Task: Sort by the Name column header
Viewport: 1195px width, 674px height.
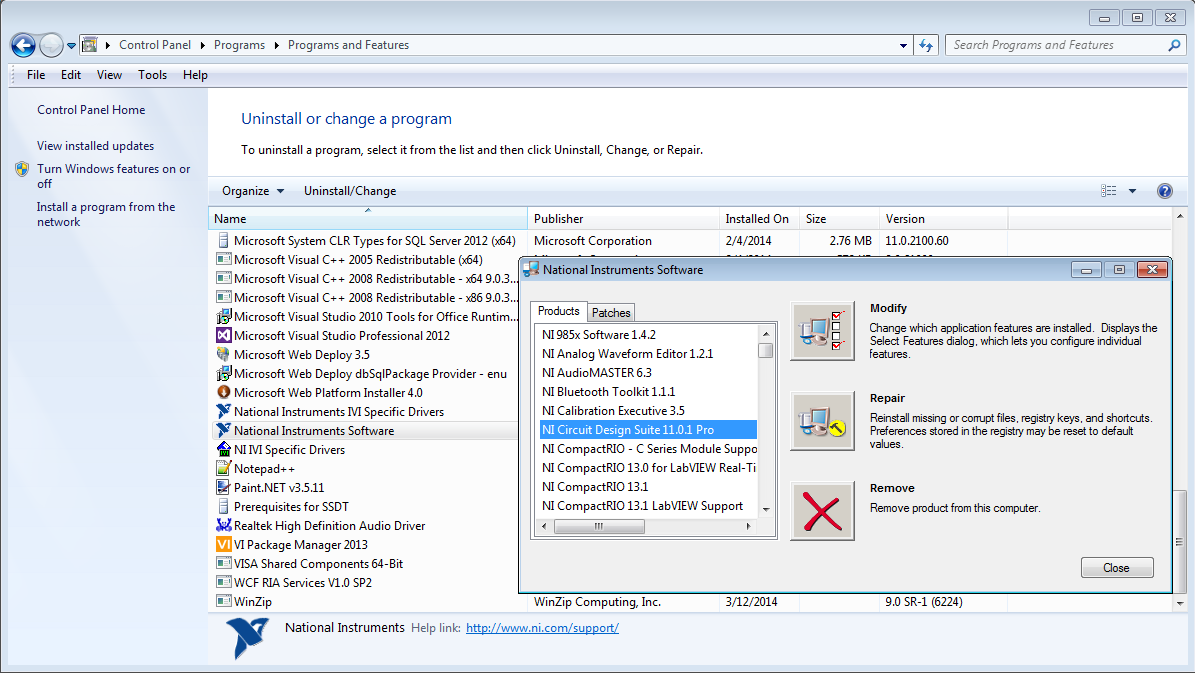Action: tap(367, 219)
